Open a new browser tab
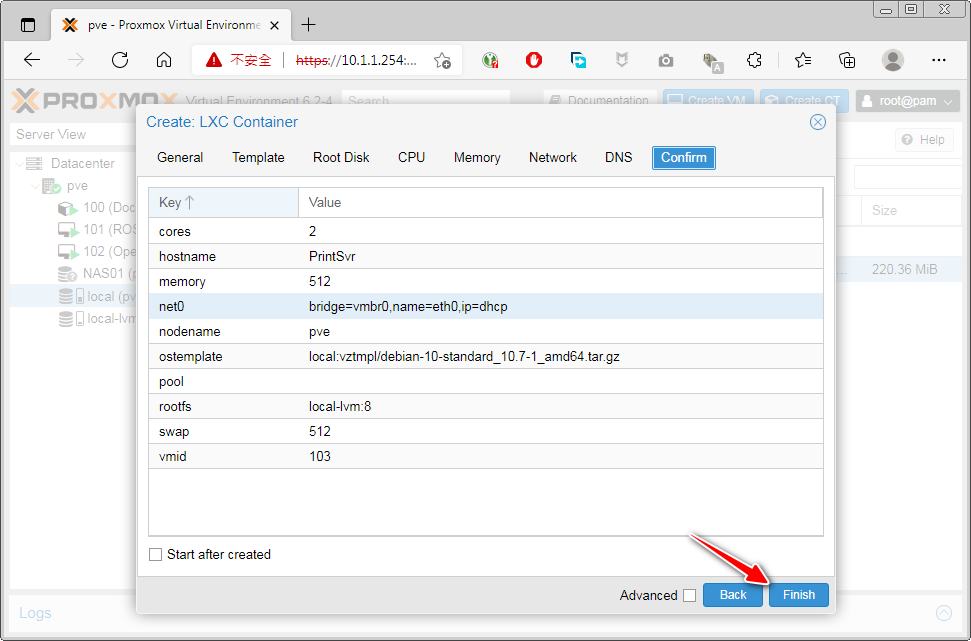Image resolution: width=971 pixels, height=641 pixels. click(308, 25)
